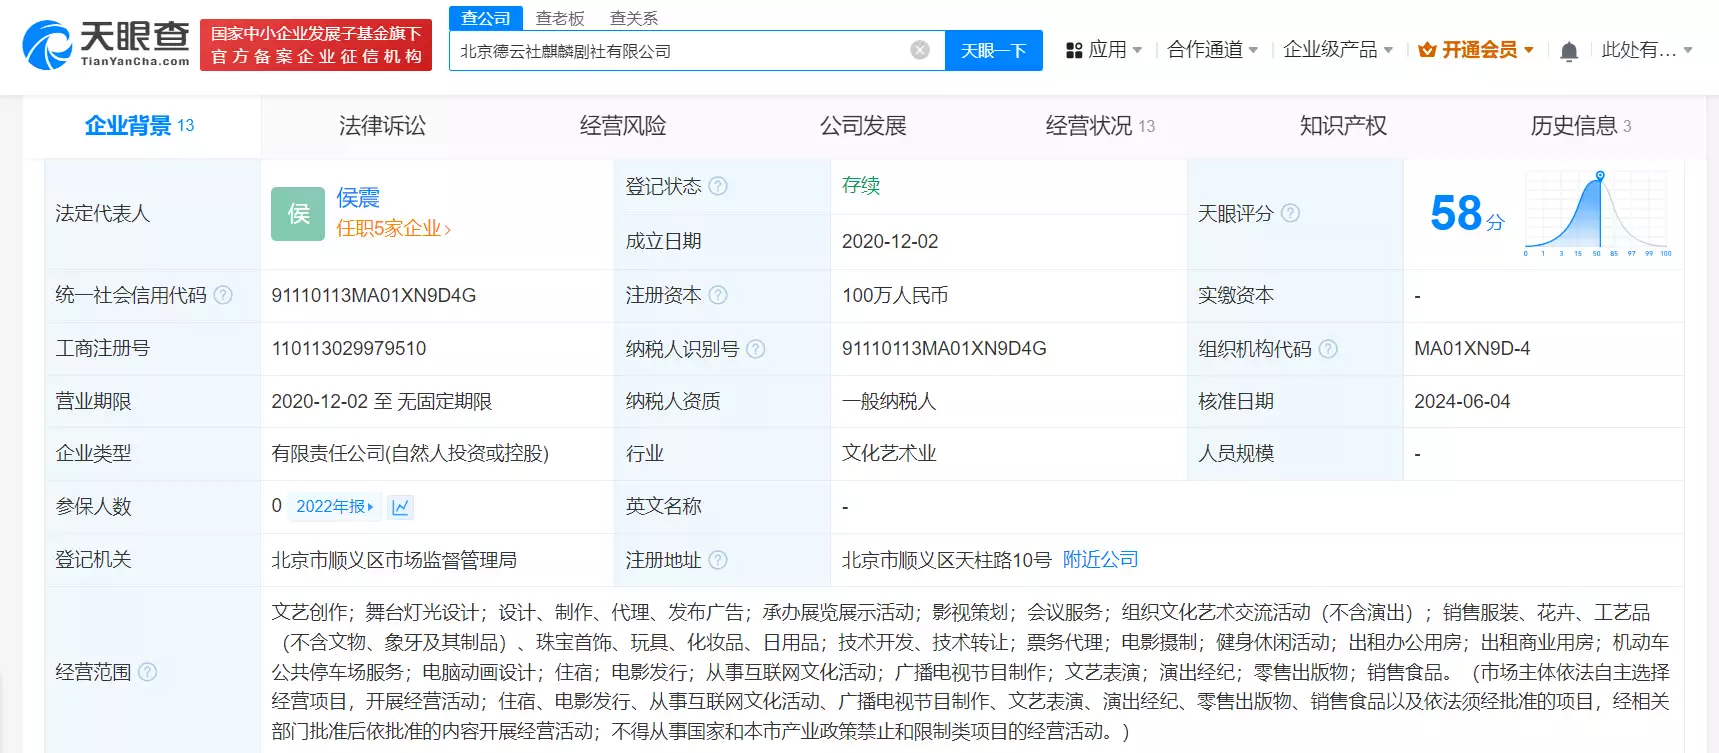Open help icon next to 统一社会信用代码
Screen dimensions: 1719x753
pos(223,295)
